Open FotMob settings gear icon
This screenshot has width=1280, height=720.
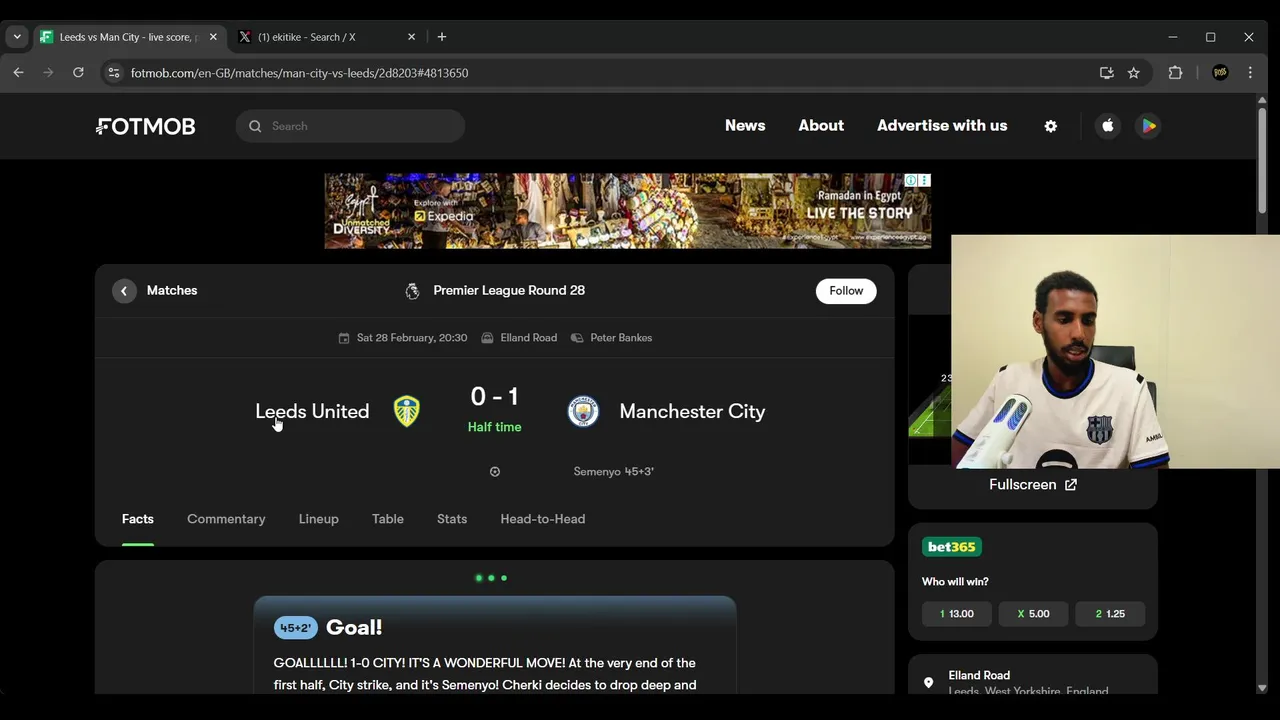coord(1050,126)
